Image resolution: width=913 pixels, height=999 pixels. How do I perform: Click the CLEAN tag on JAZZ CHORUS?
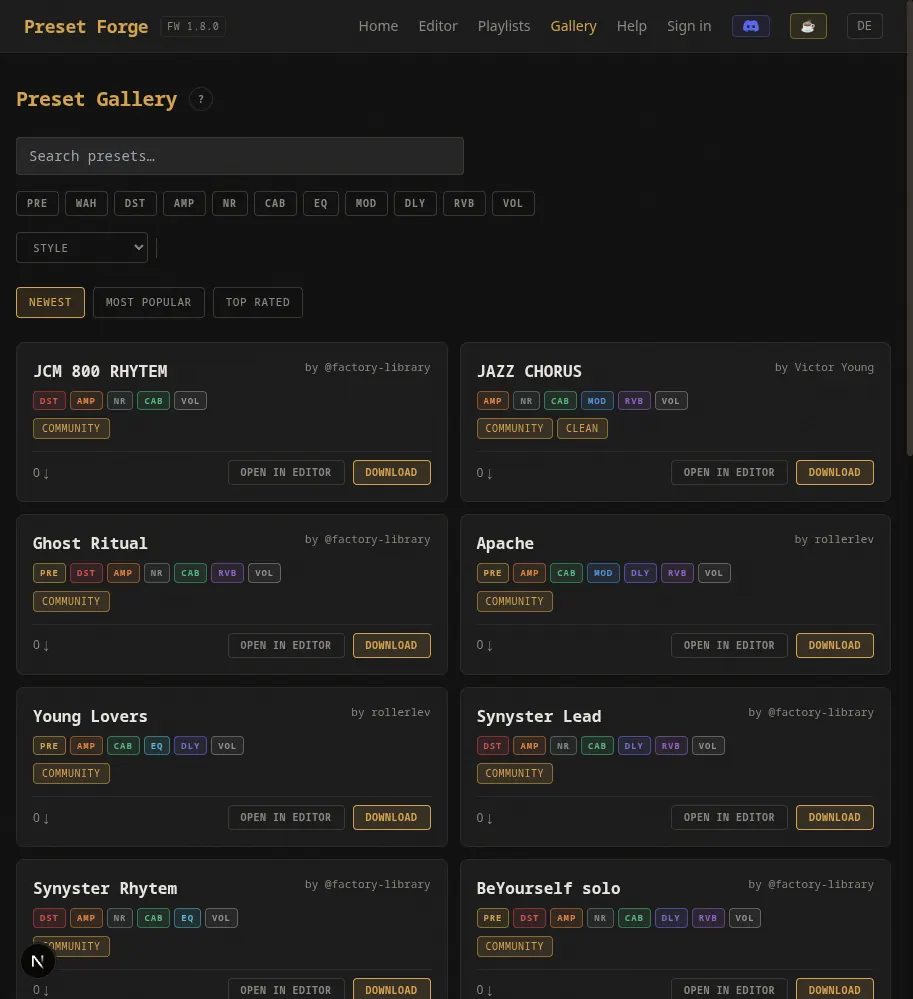coord(582,428)
